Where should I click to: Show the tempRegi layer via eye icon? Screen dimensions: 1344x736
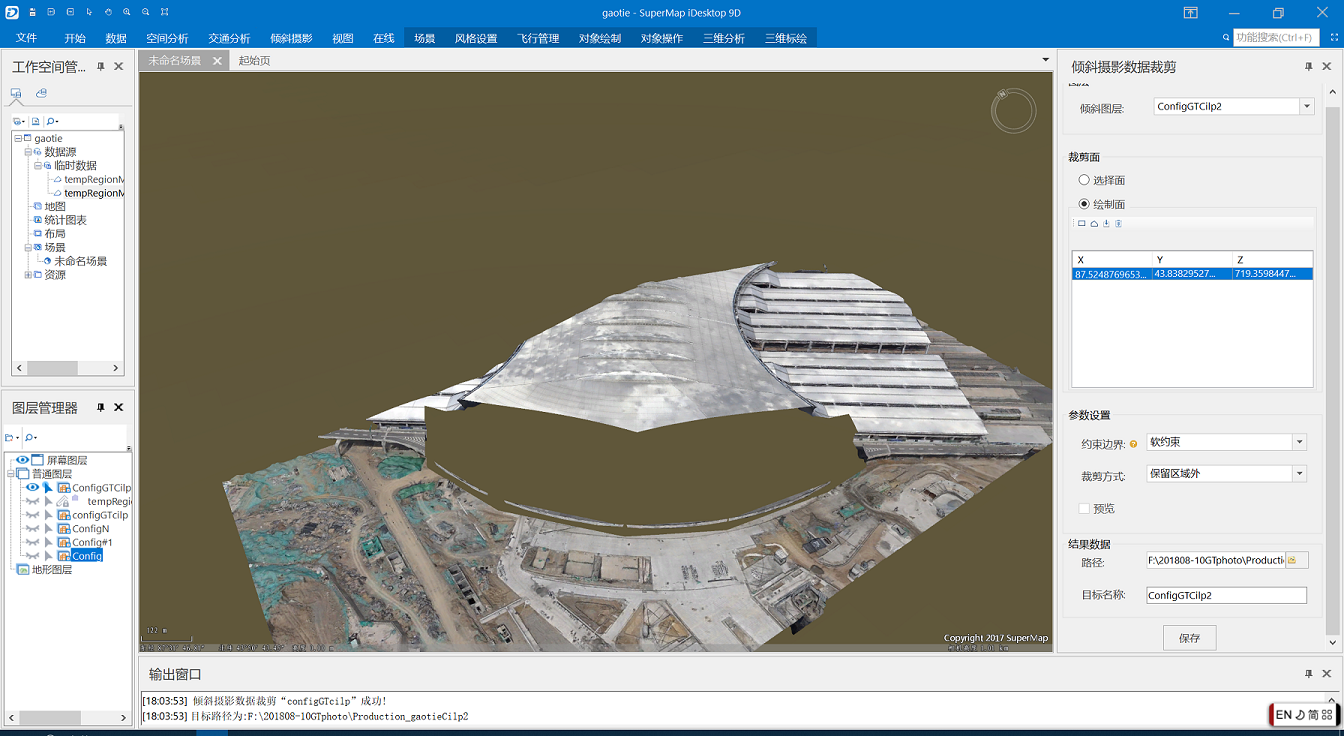pyautogui.click(x=32, y=501)
